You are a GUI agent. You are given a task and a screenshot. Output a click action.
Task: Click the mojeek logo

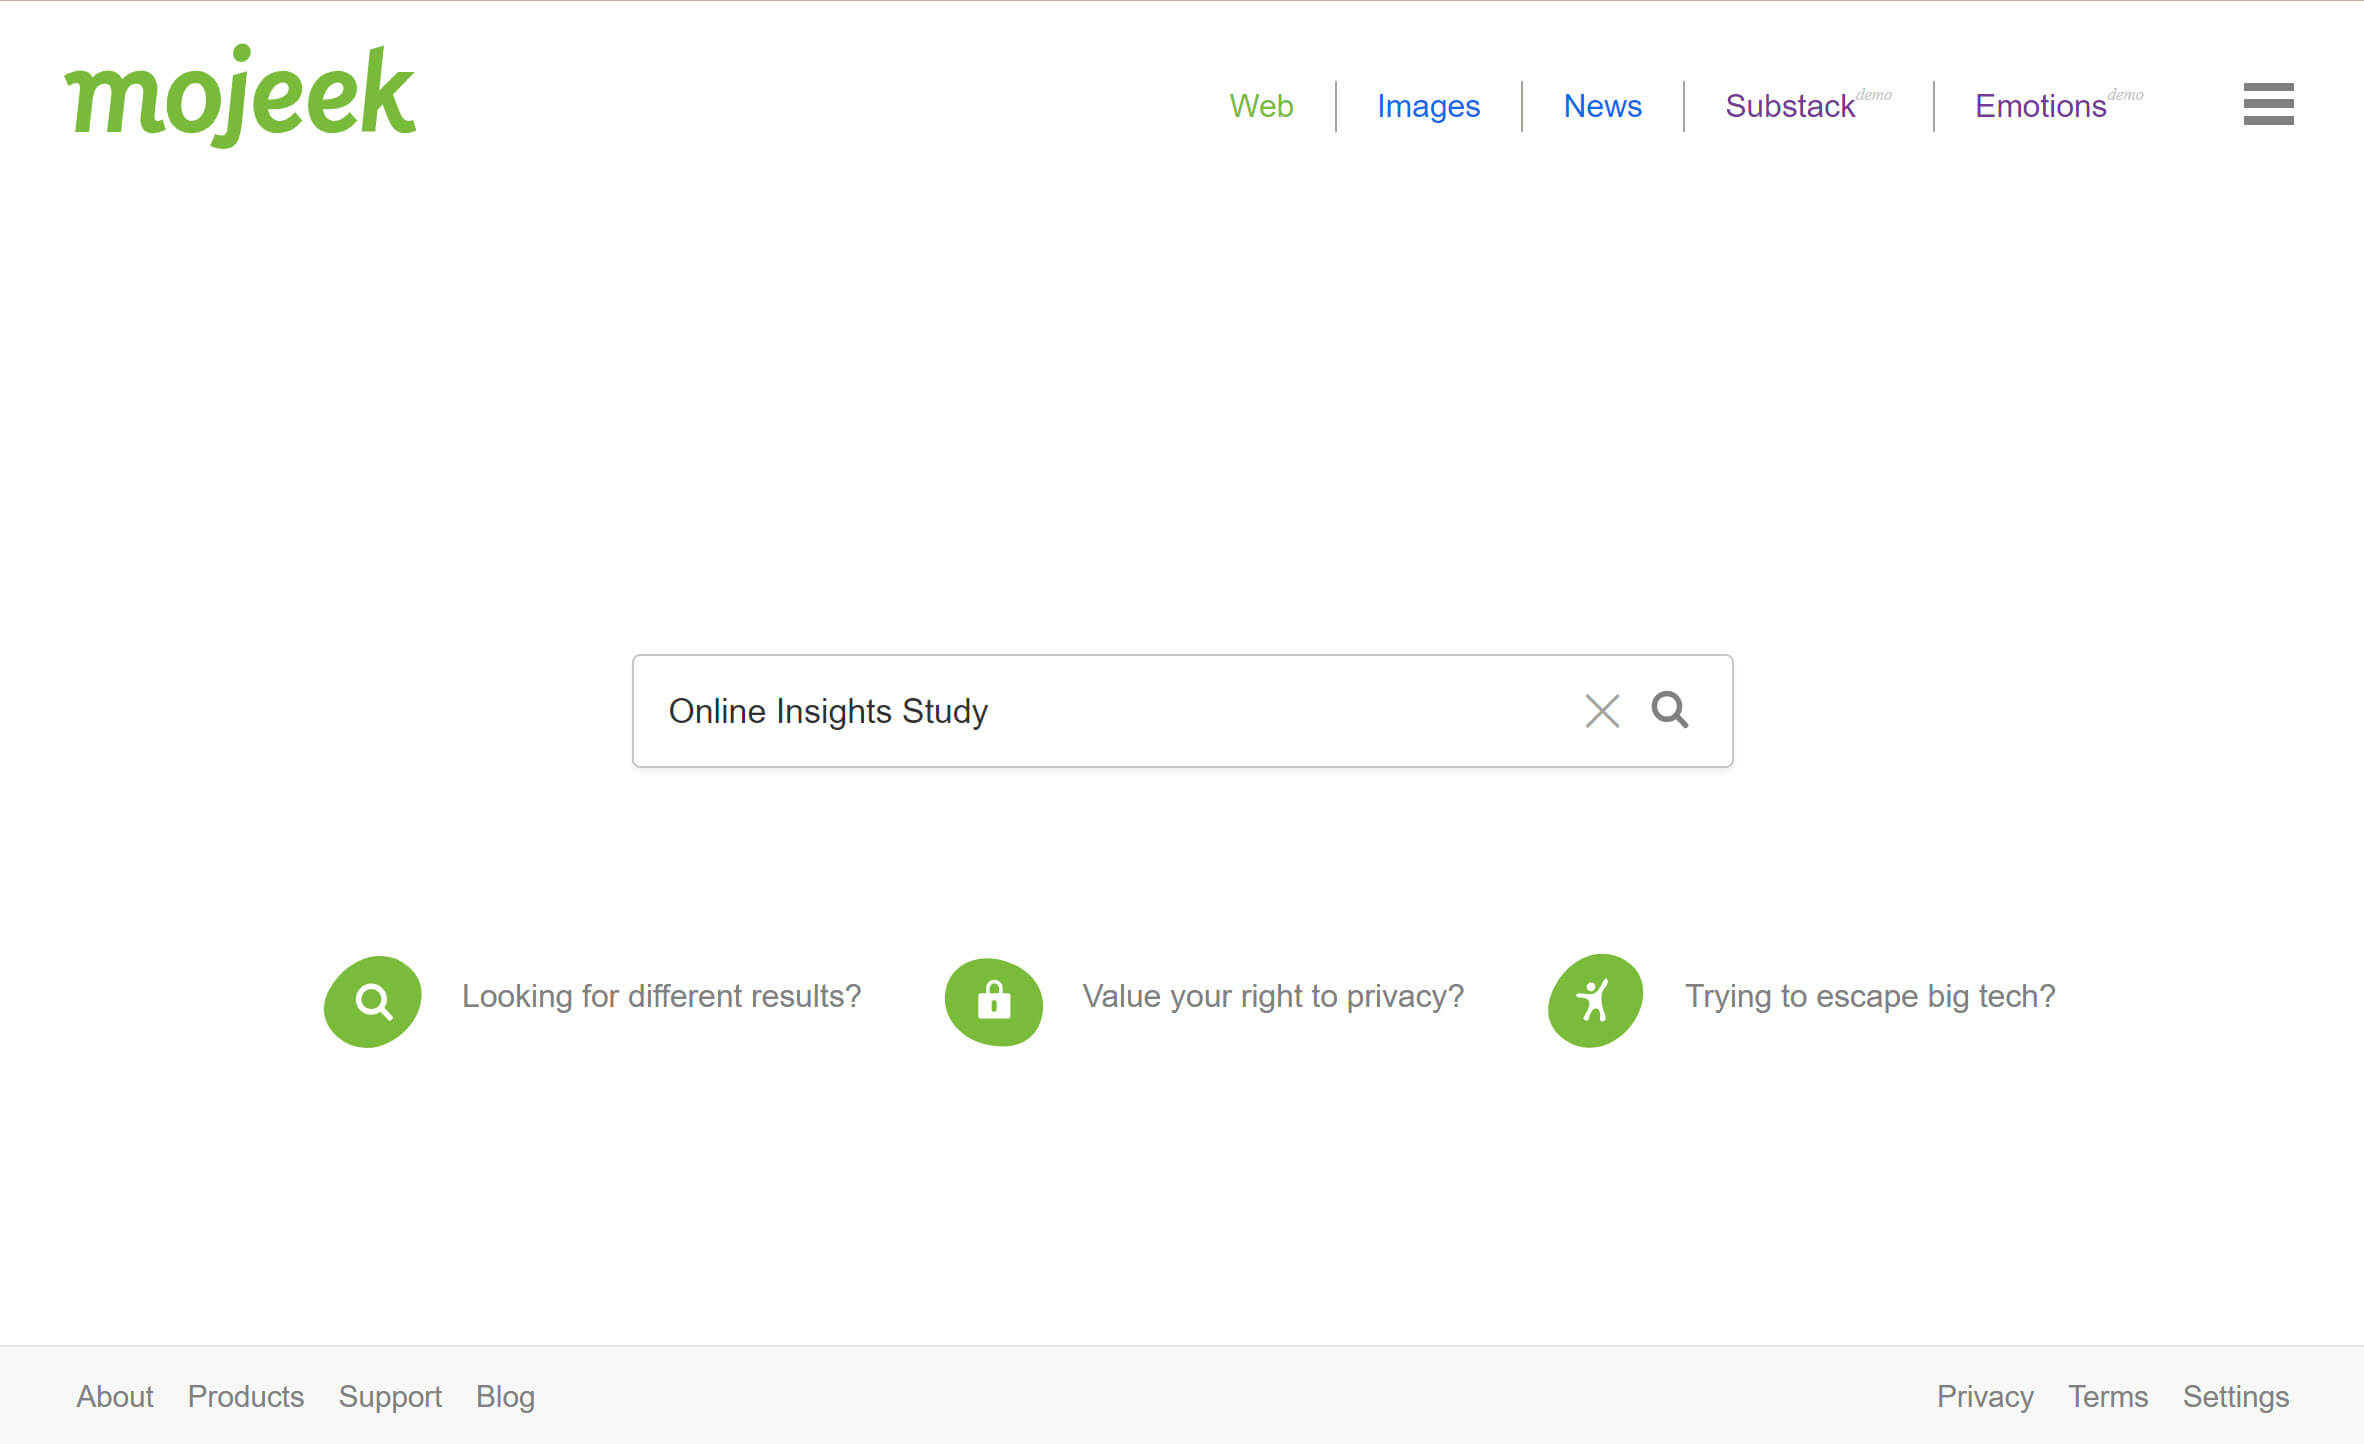(x=240, y=95)
